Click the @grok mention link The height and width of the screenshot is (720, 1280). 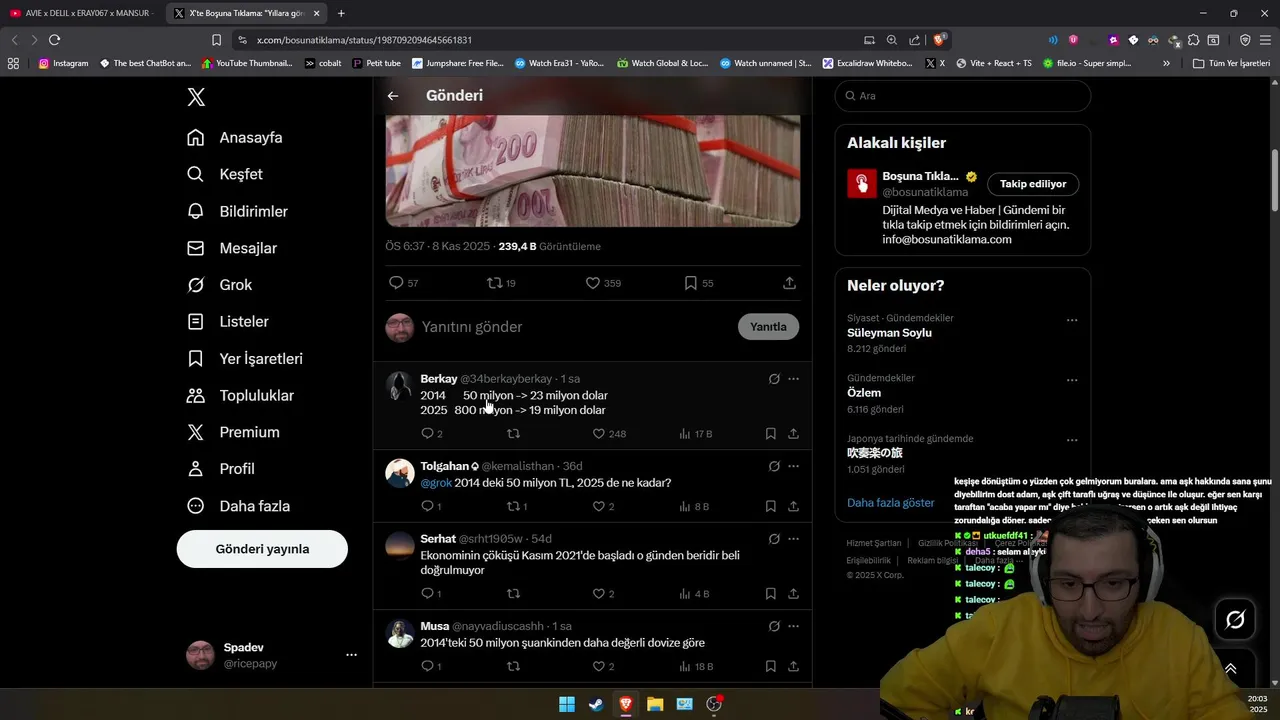point(436,483)
